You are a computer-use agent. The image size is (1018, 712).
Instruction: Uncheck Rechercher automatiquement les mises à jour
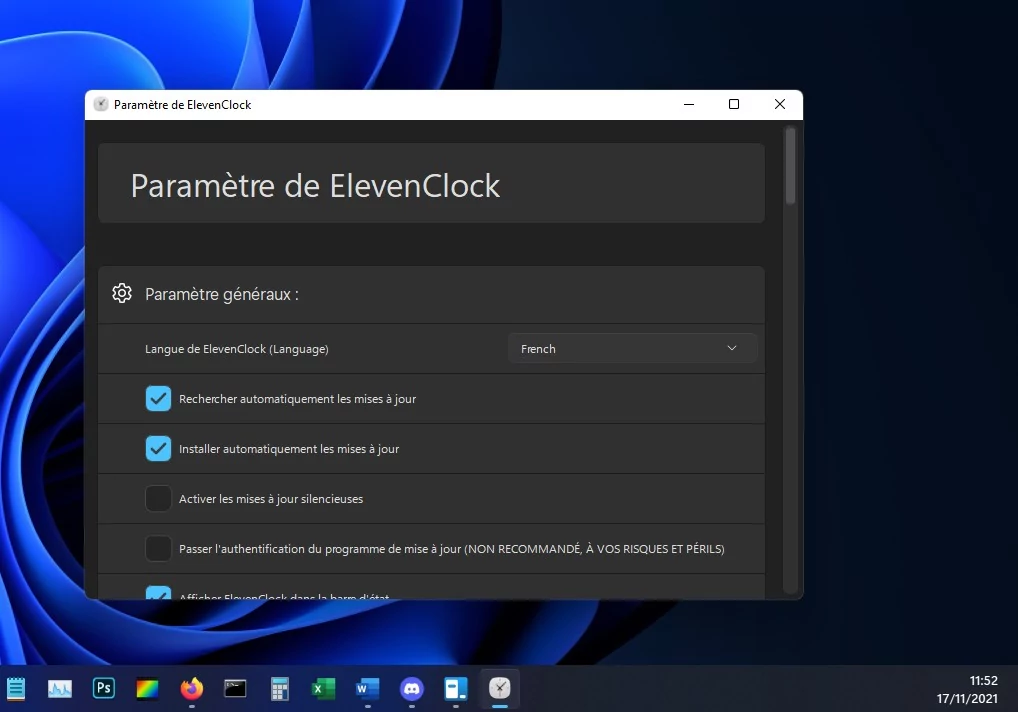click(x=158, y=399)
